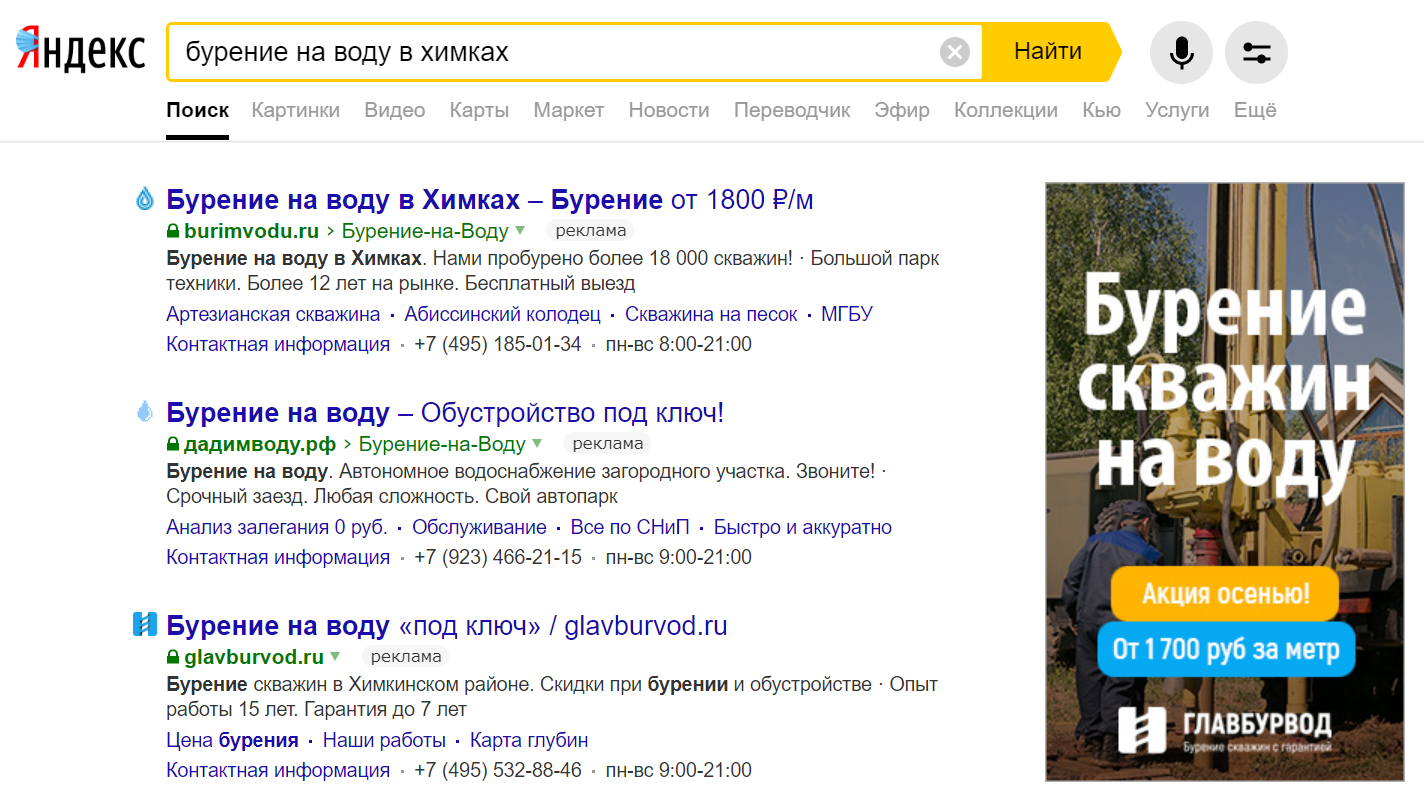Viewport: 1424px width, 803px height.
Task: Open Скважина на песок sitelink
Action: tap(711, 314)
